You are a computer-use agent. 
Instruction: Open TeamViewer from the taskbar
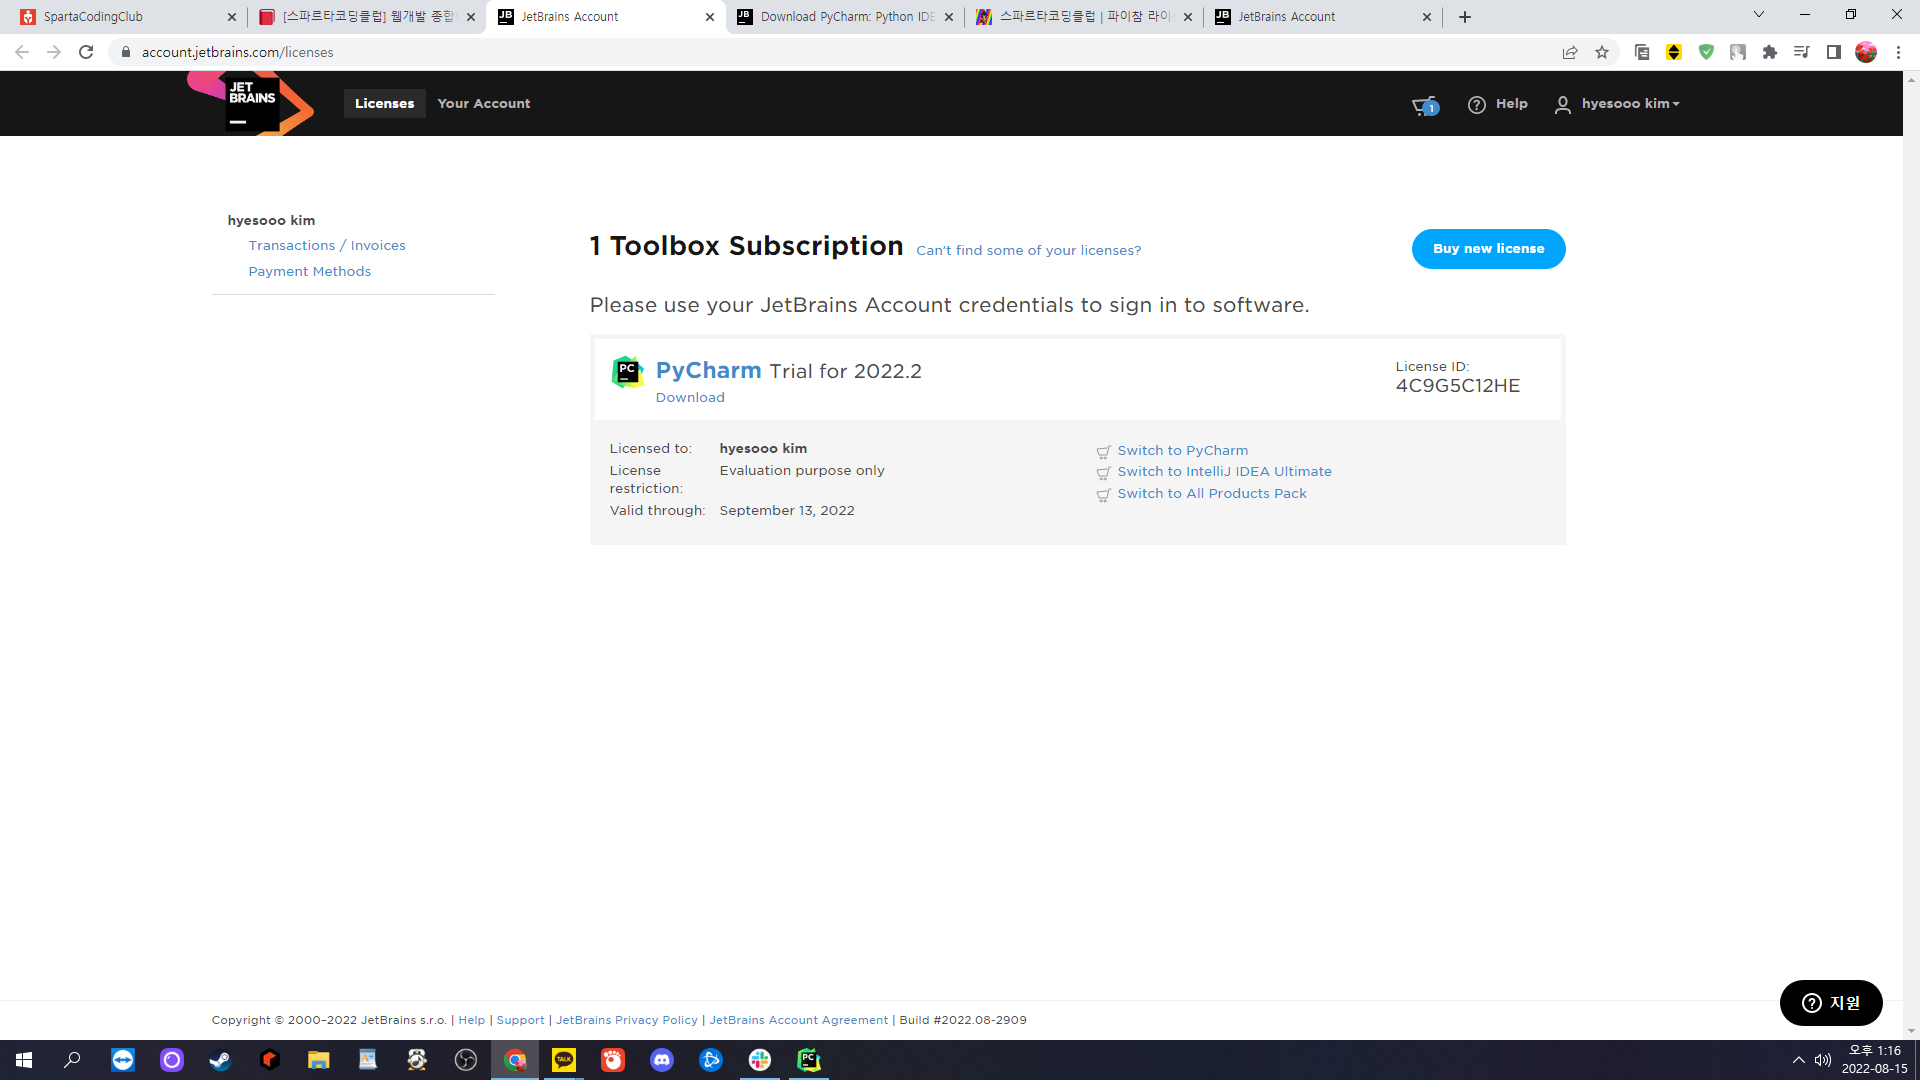click(x=123, y=1060)
